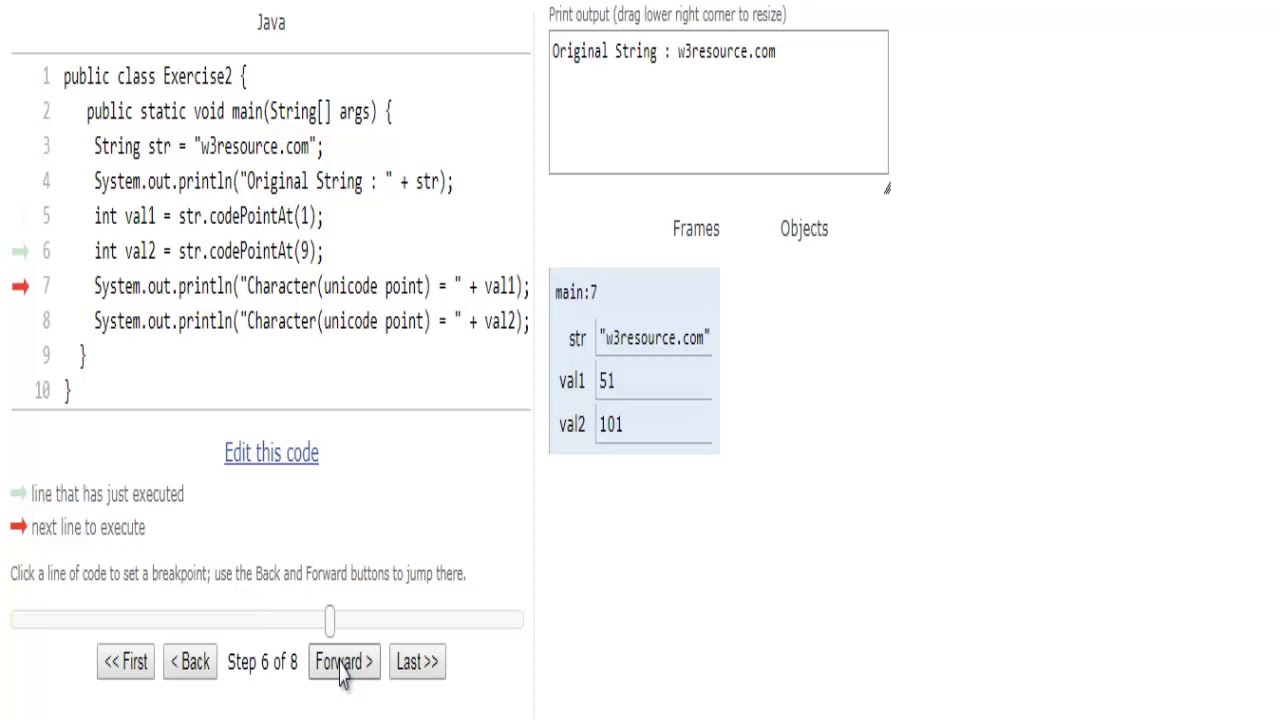This screenshot has height=720, width=1280.
Task: Click inside the print output text box
Action: point(718,110)
